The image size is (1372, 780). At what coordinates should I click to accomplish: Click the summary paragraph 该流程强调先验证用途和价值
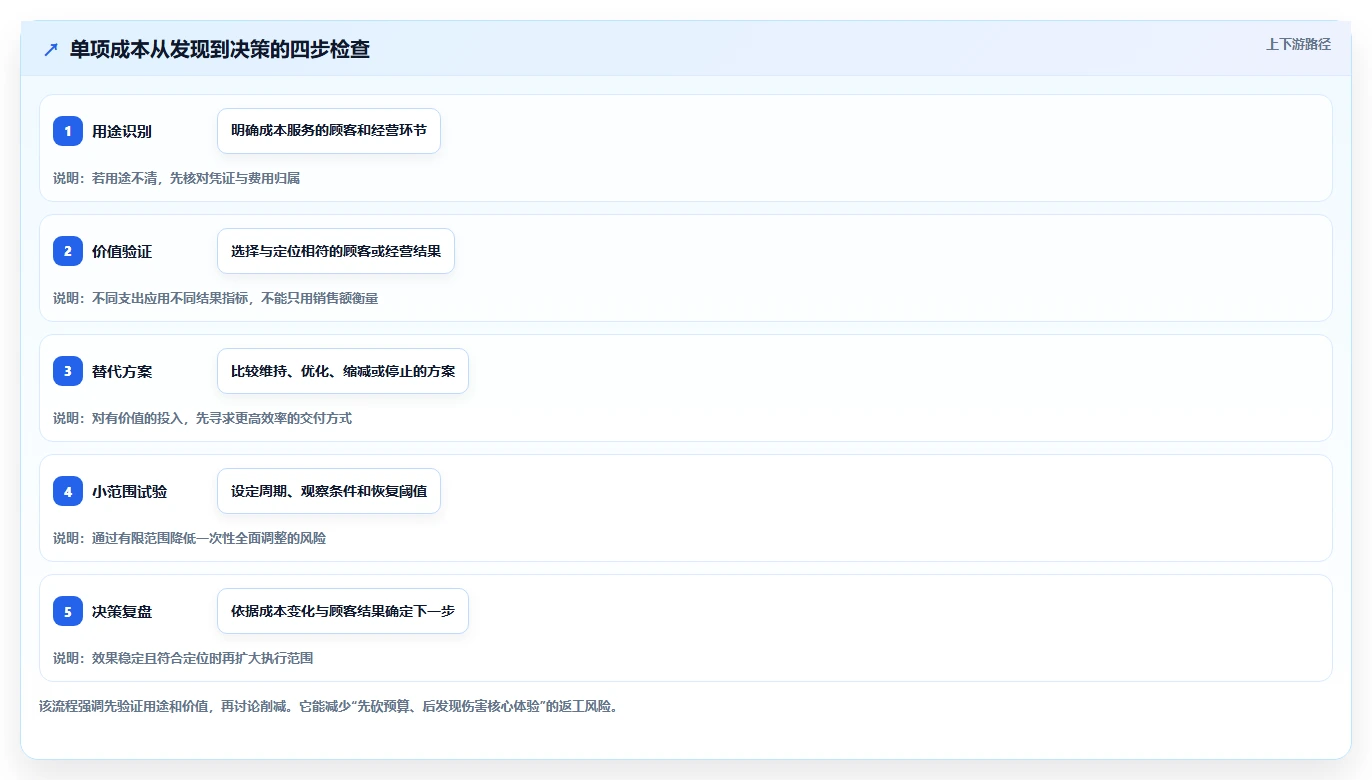click(329, 706)
